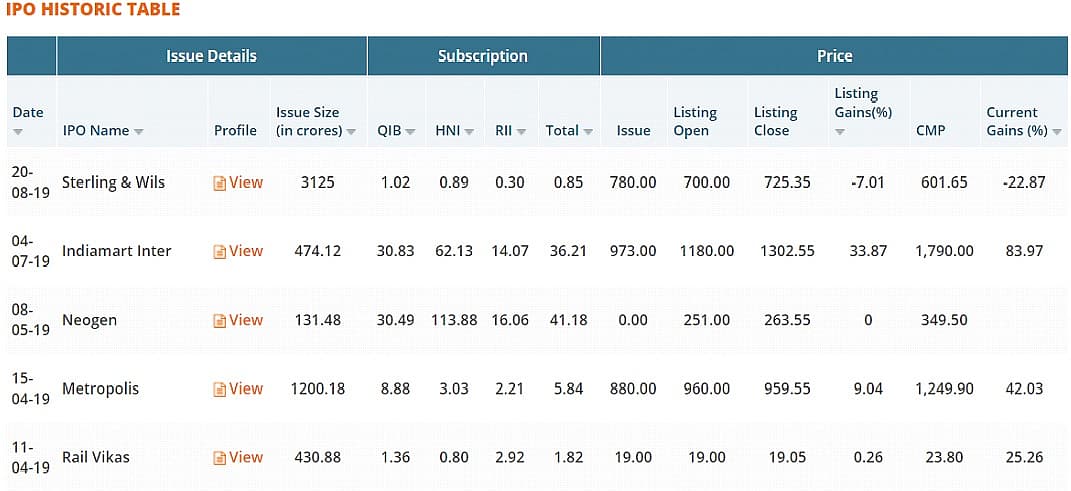Click the Metropolis profile document icon

coord(220,390)
